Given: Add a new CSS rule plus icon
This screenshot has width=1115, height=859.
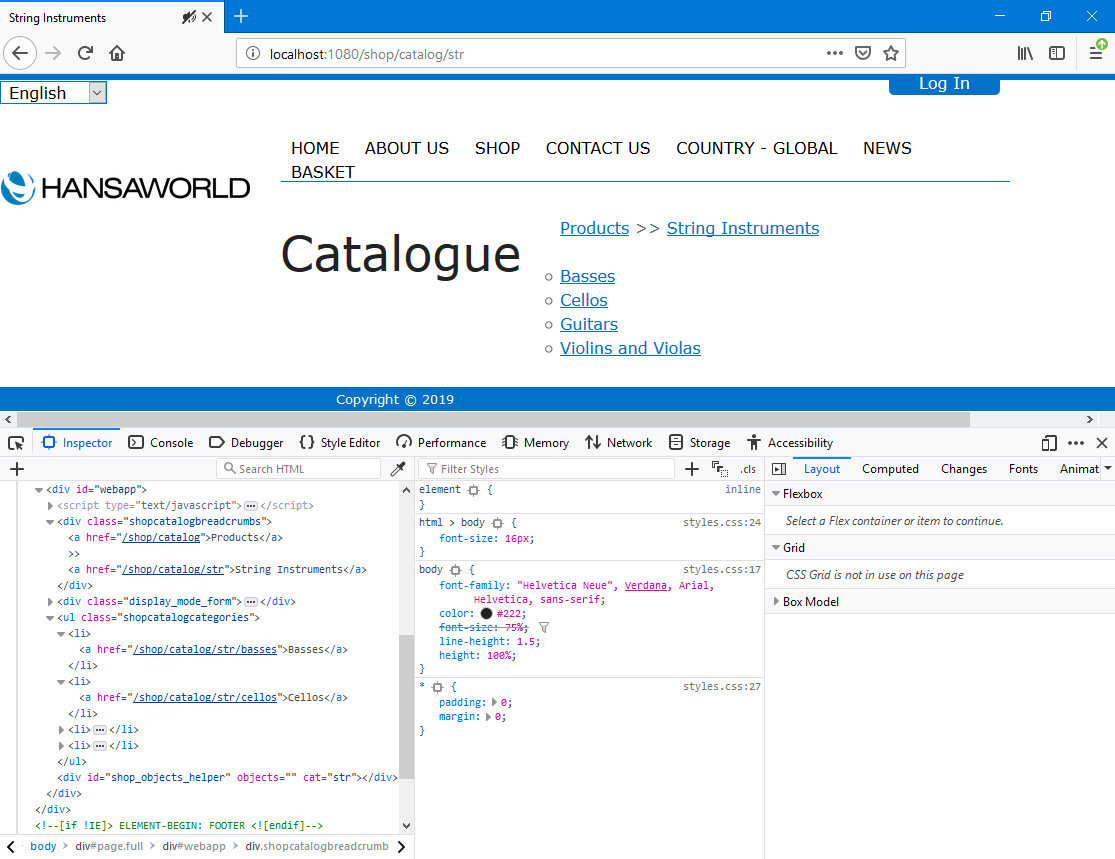Looking at the screenshot, I should [692, 469].
